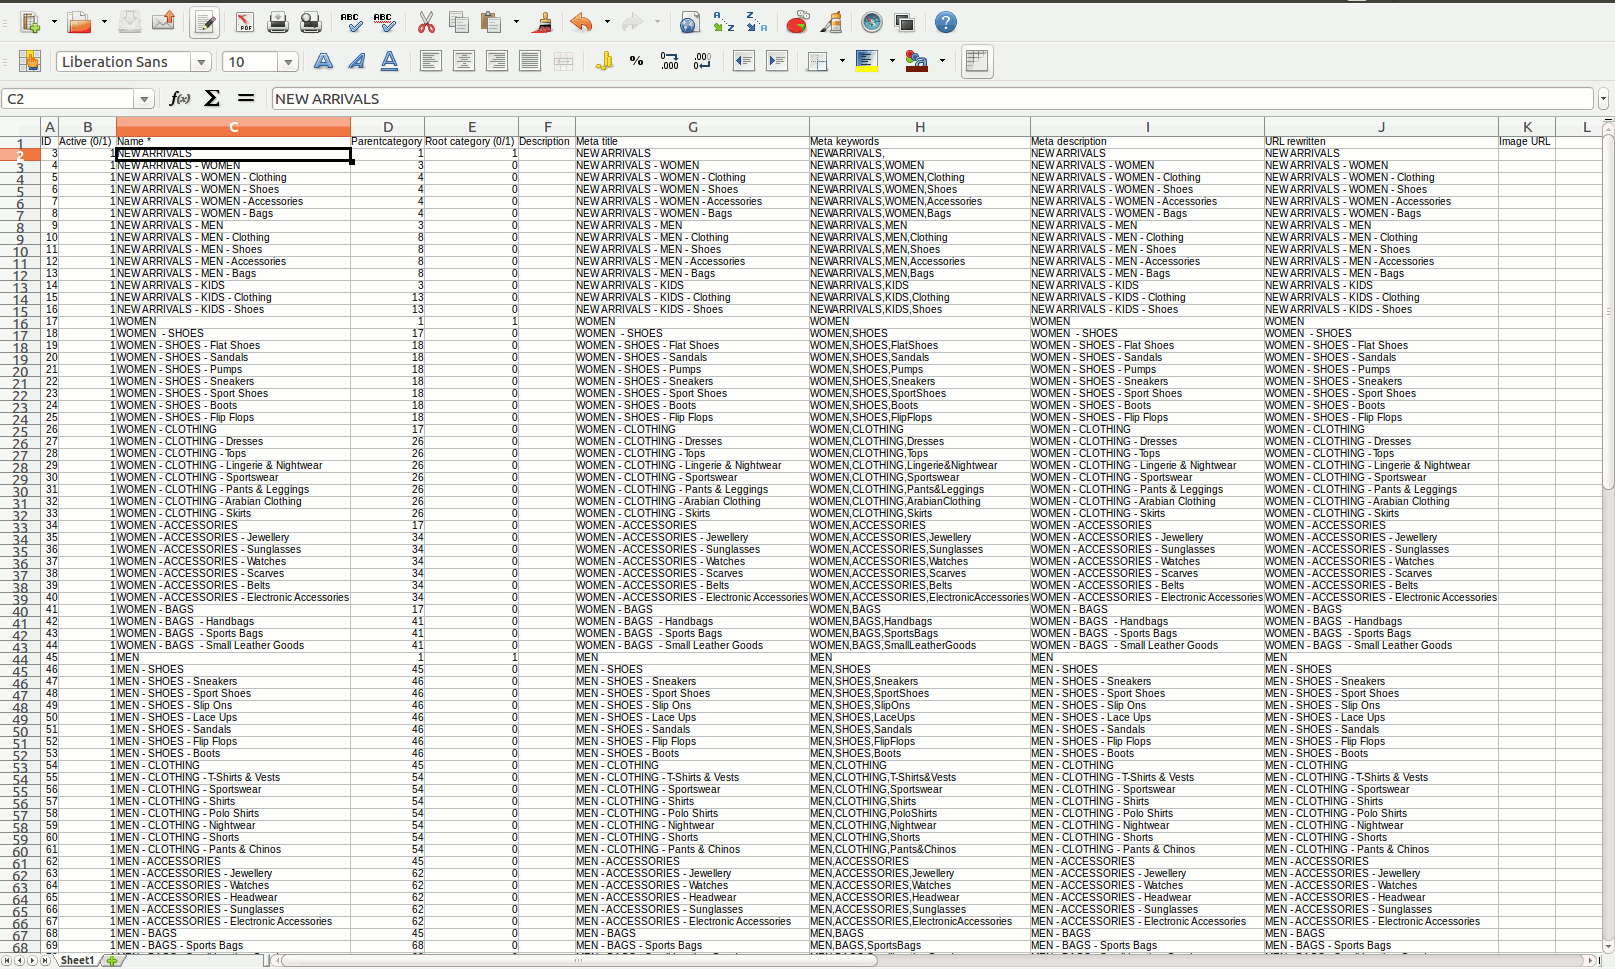Click Liberation Sans font name field
The image size is (1615, 969).
pos(123,62)
